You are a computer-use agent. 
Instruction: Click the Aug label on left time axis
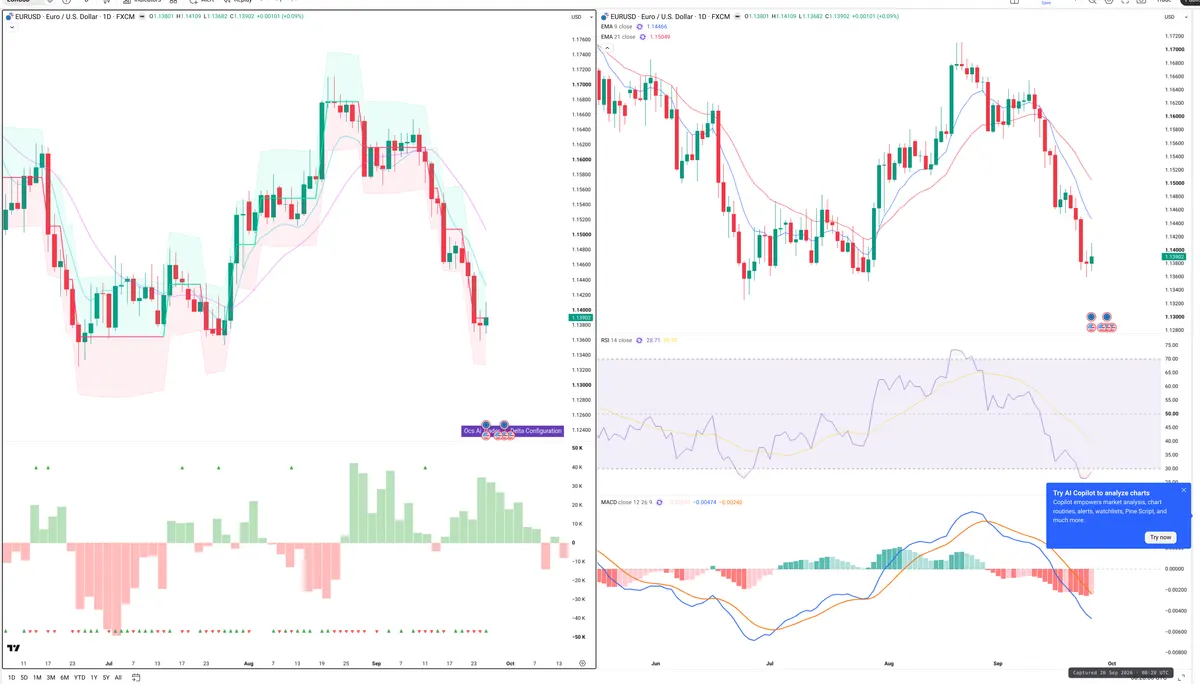point(249,663)
